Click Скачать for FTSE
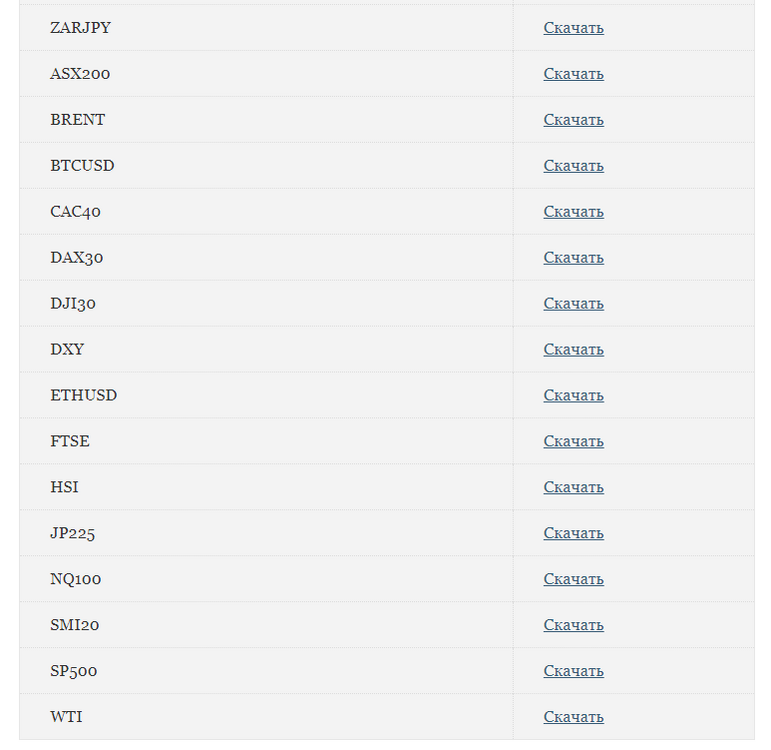Image resolution: width=771 pixels, height=750 pixels. pyautogui.click(x=573, y=441)
